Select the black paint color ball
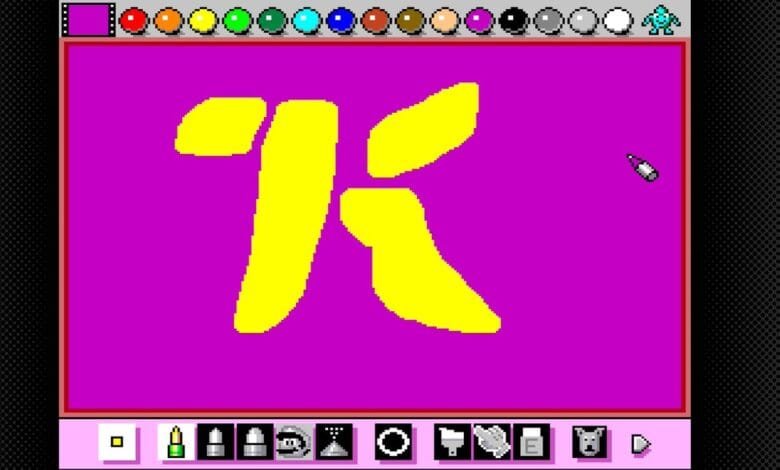 (514, 20)
